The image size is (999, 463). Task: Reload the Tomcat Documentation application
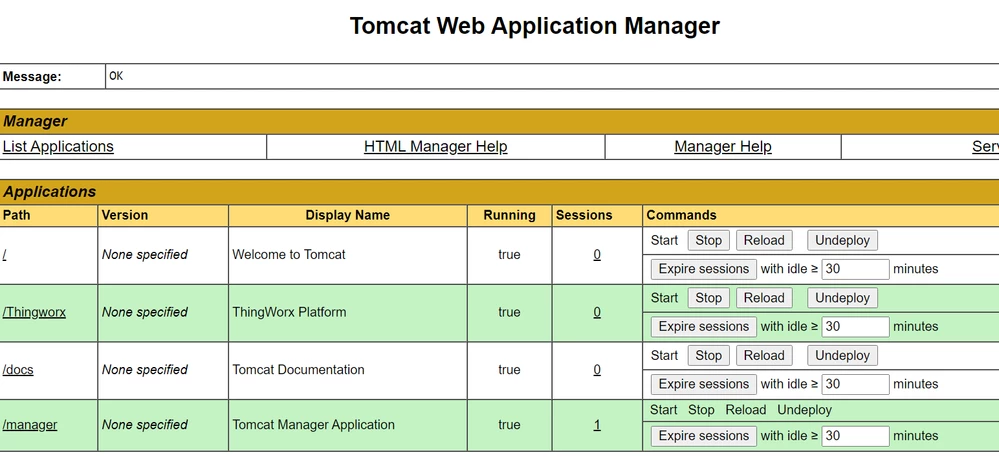[x=764, y=355]
